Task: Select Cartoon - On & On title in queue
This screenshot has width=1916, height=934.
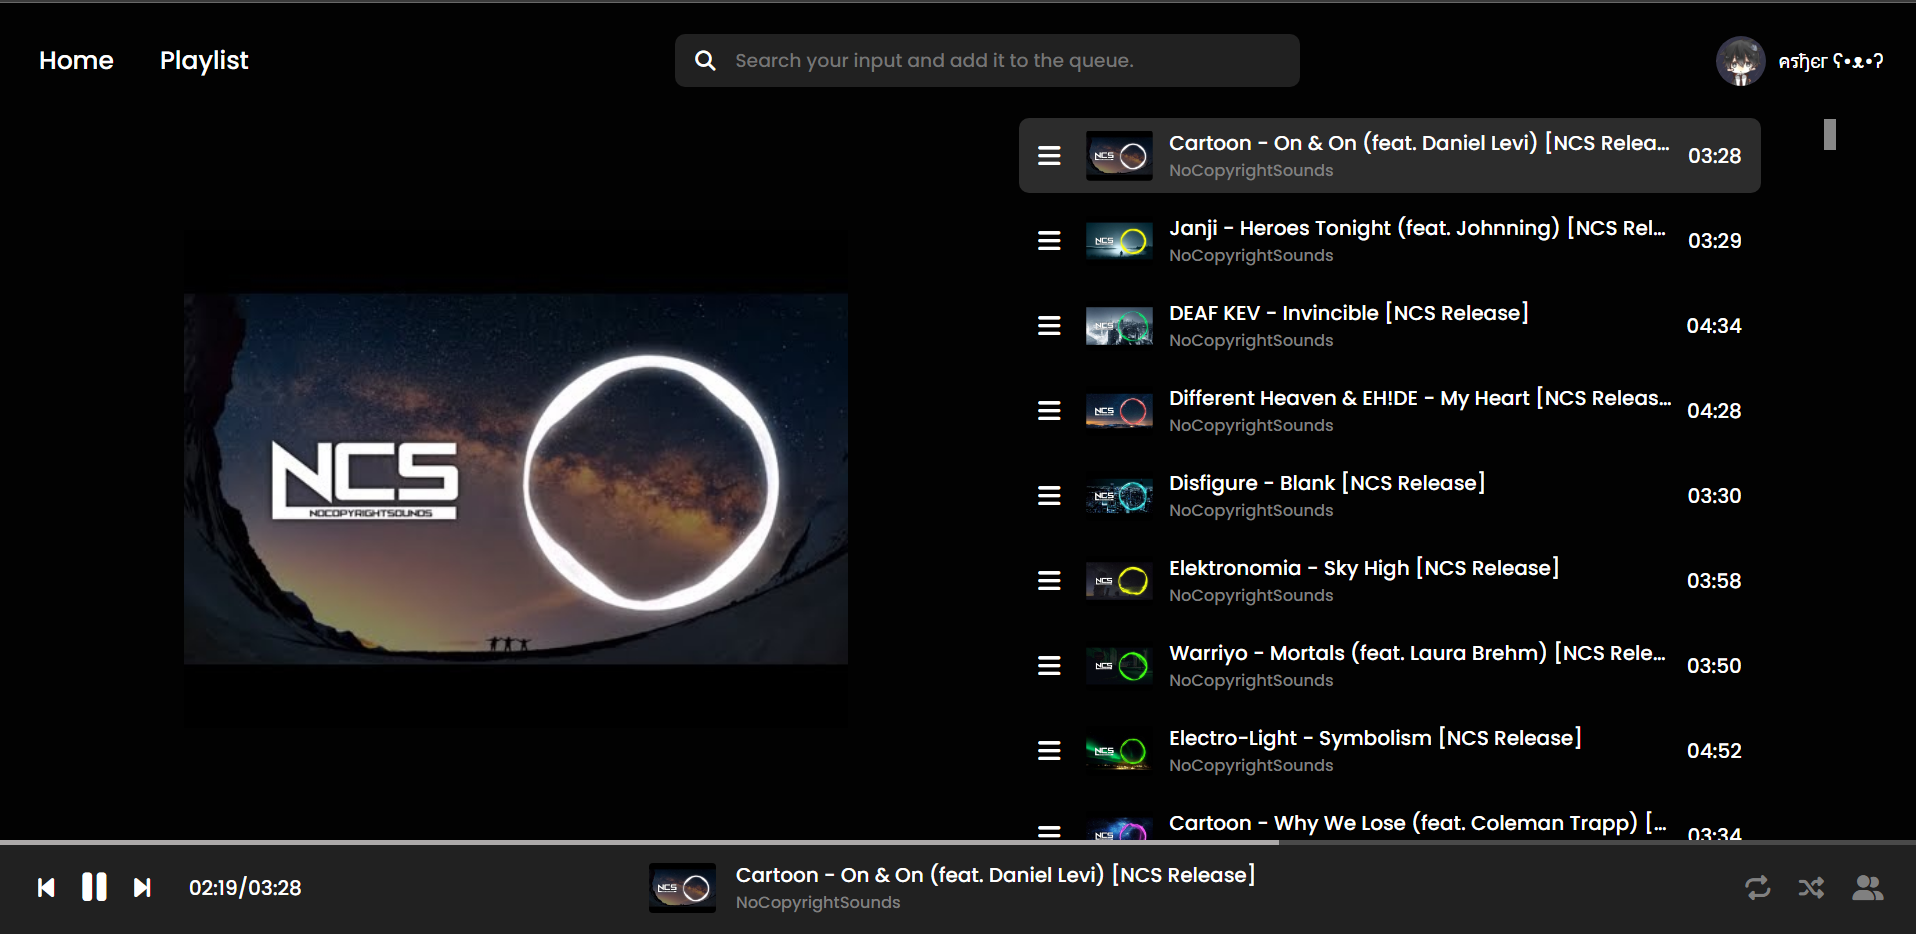Action: (x=1419, y=144)
